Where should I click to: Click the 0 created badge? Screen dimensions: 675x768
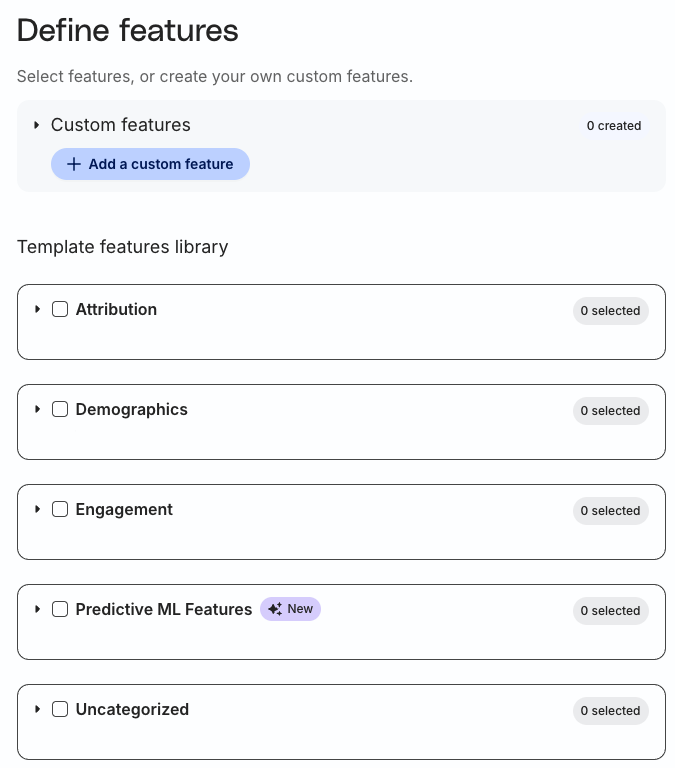pyautogui.click(x=614, y=126)
